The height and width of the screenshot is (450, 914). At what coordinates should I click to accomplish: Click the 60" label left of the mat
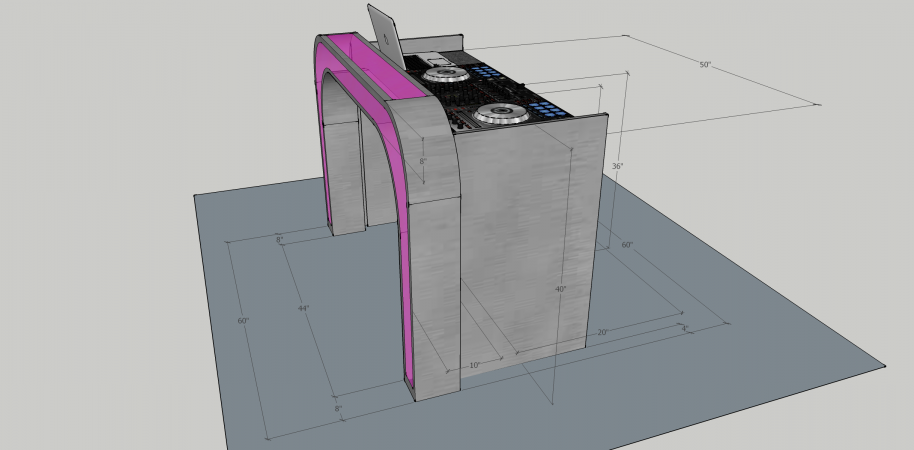243,321
